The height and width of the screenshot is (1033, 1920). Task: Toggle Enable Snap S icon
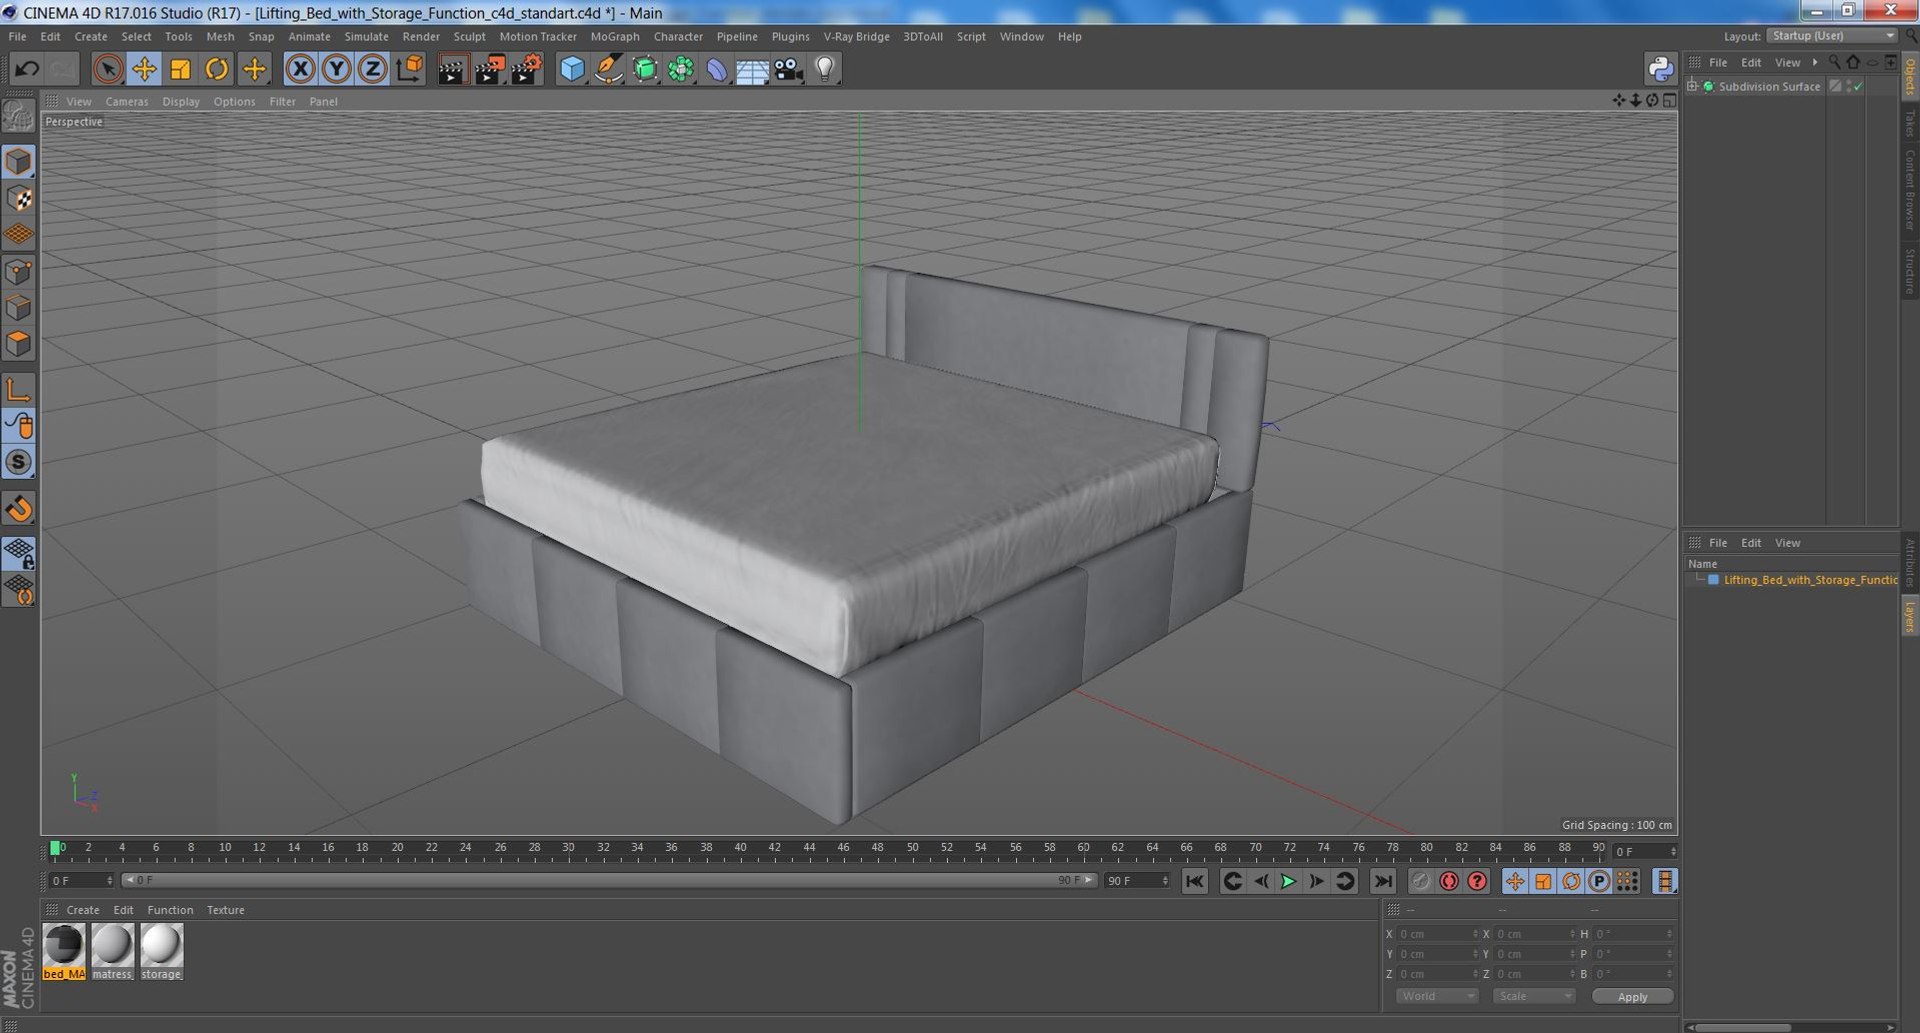[19, 462]
